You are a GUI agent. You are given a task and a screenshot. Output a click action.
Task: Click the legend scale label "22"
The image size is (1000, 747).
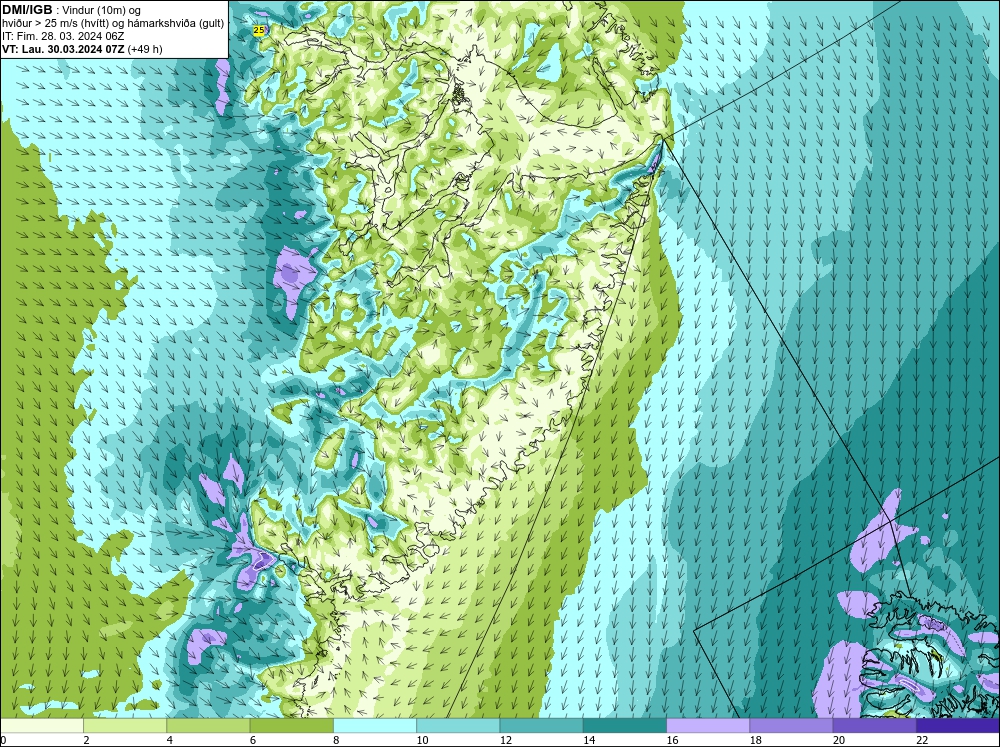[922, 740]
